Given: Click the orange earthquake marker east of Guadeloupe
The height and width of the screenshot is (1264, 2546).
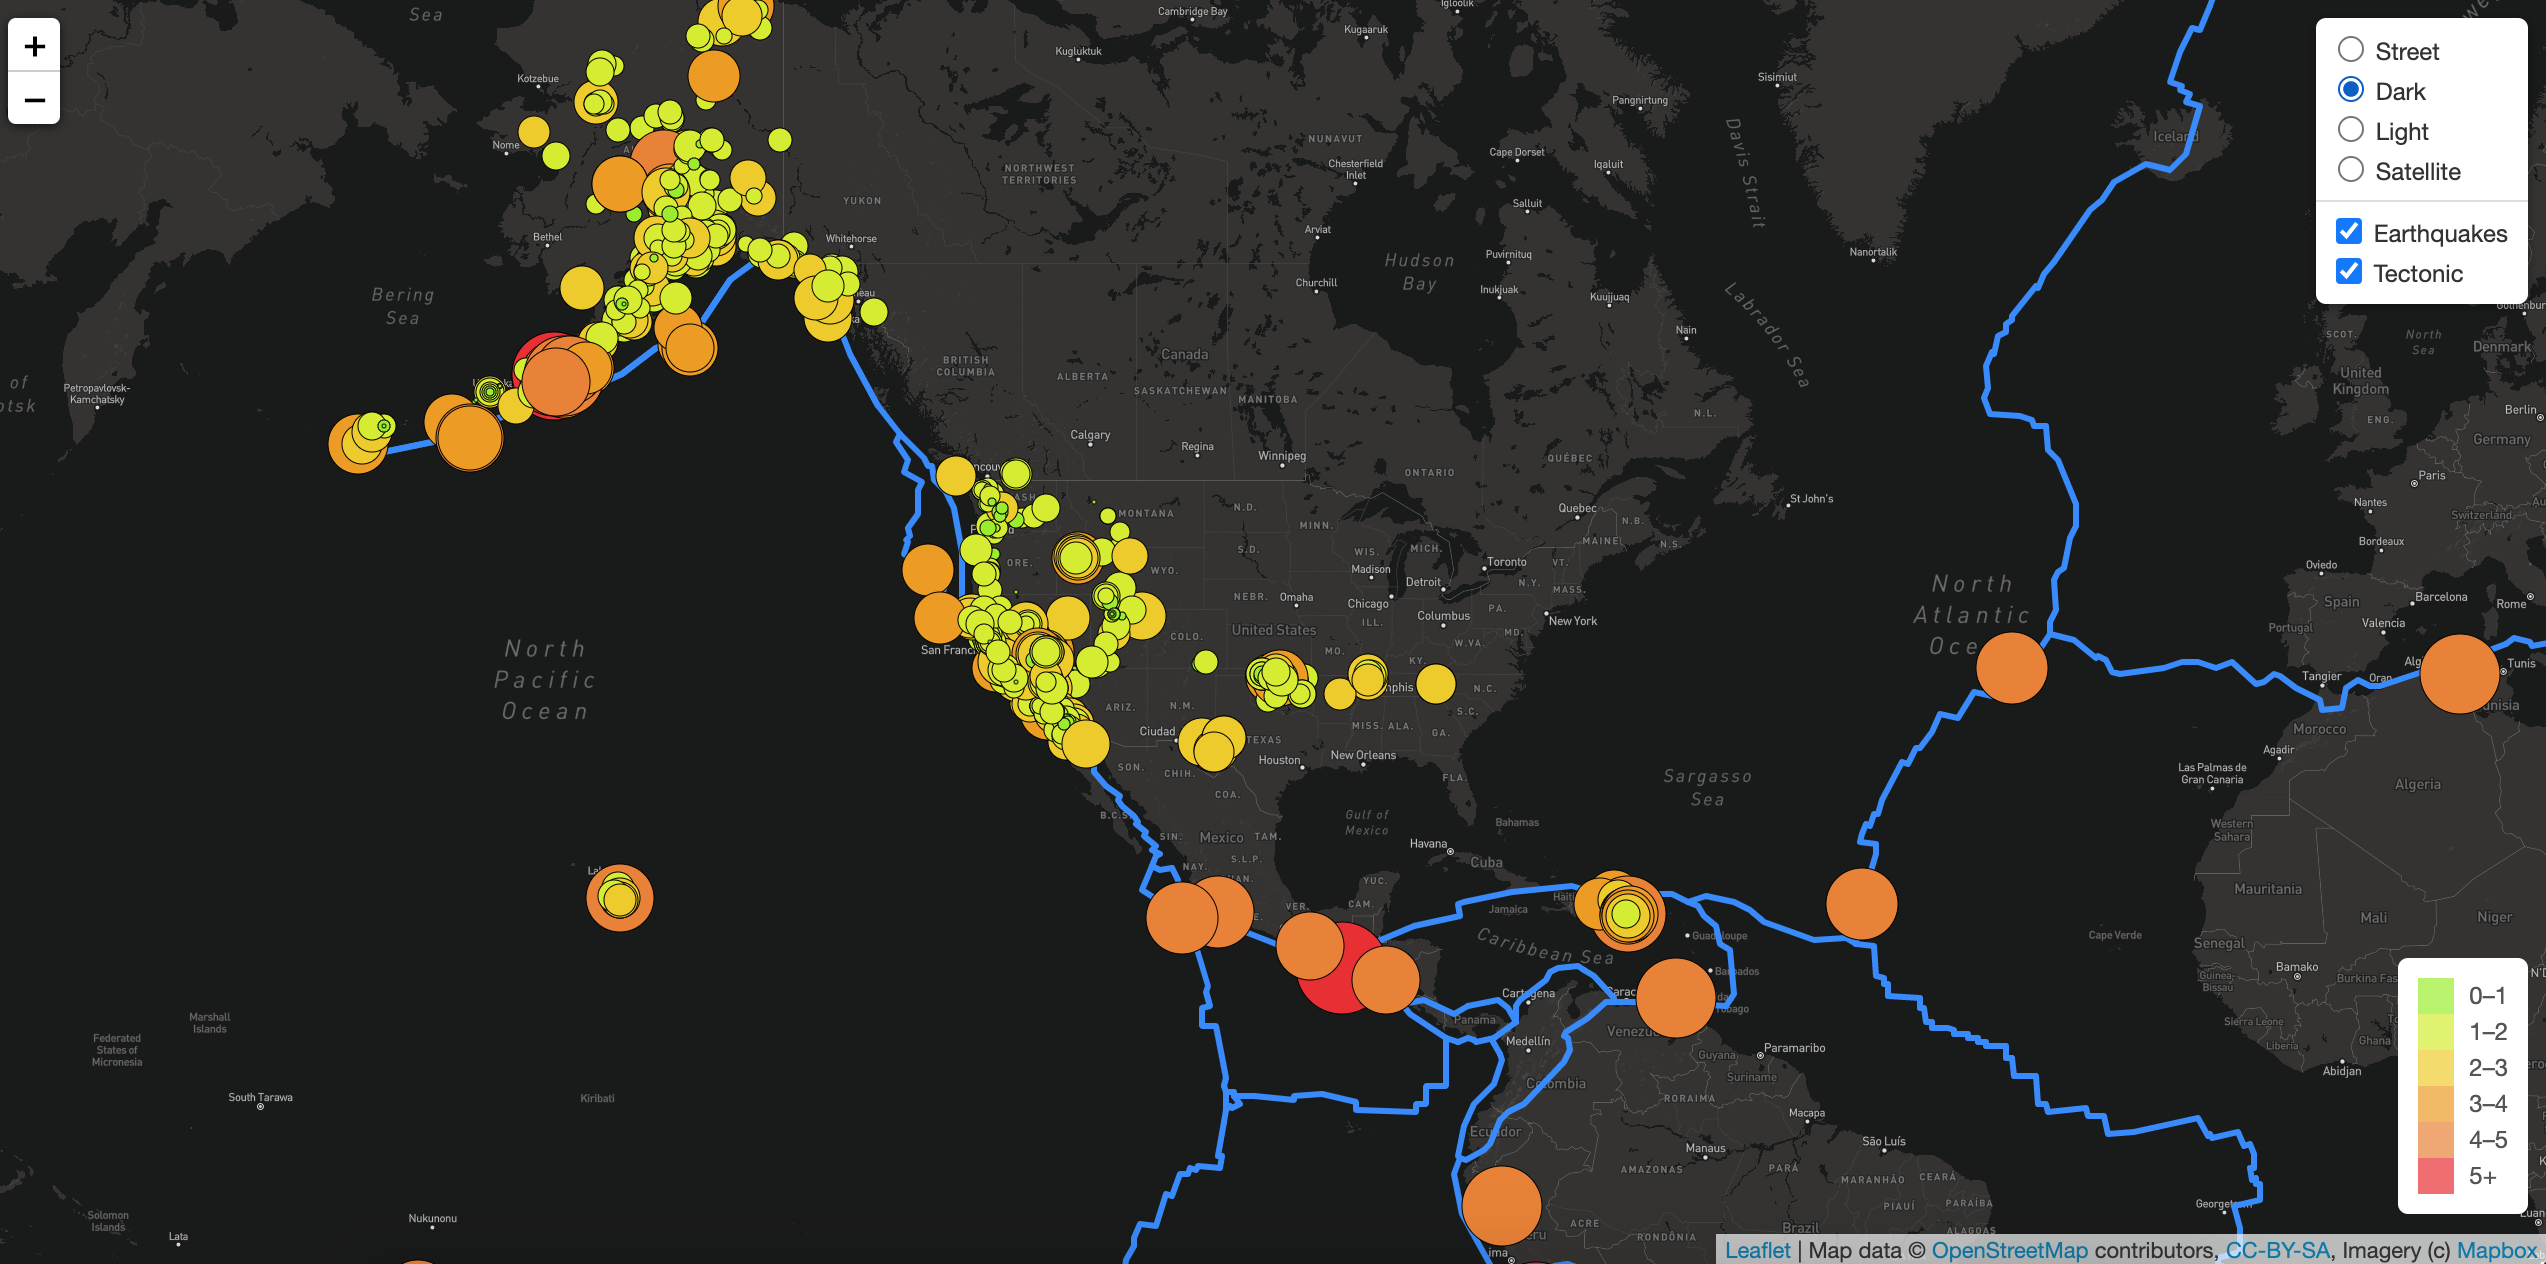Looking at the screenshot, I should [1861, 904].
